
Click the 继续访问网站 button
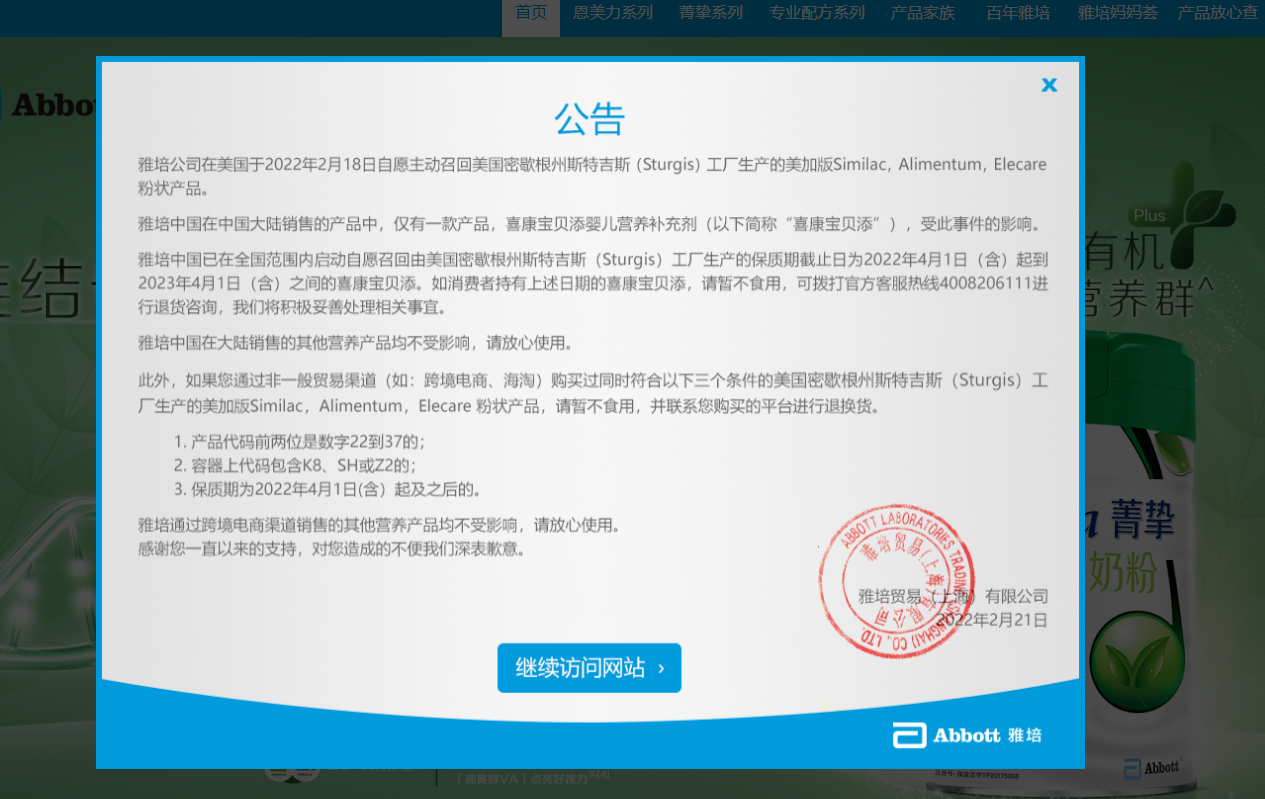589,668
